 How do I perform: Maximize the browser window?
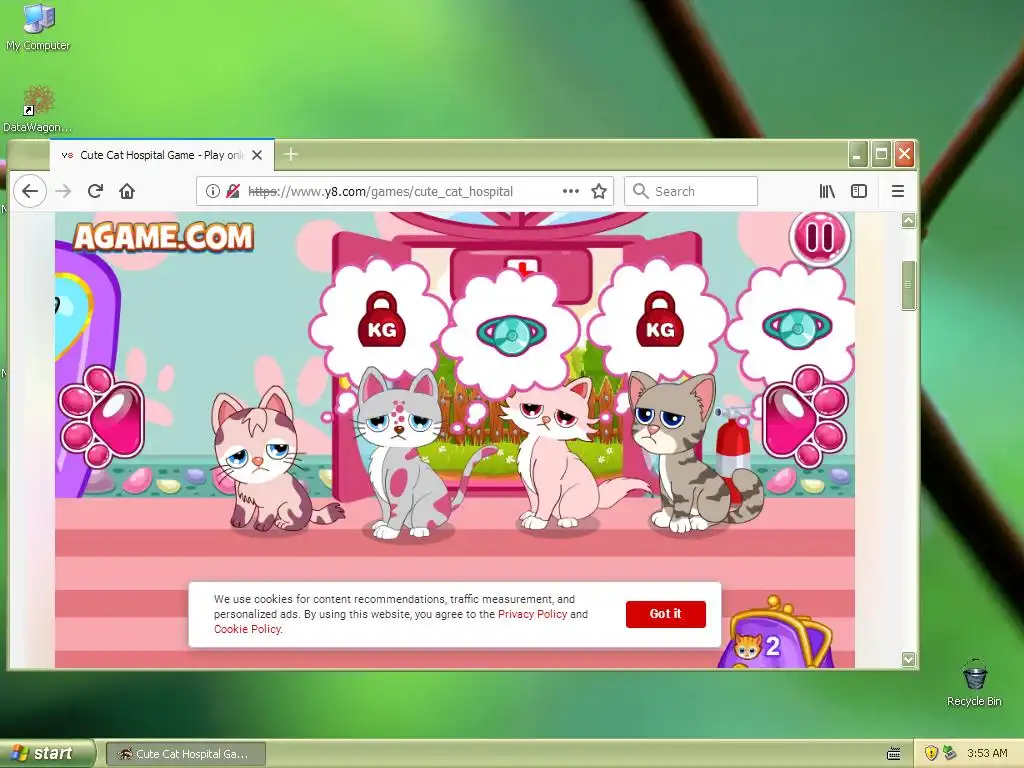point(881,155)
